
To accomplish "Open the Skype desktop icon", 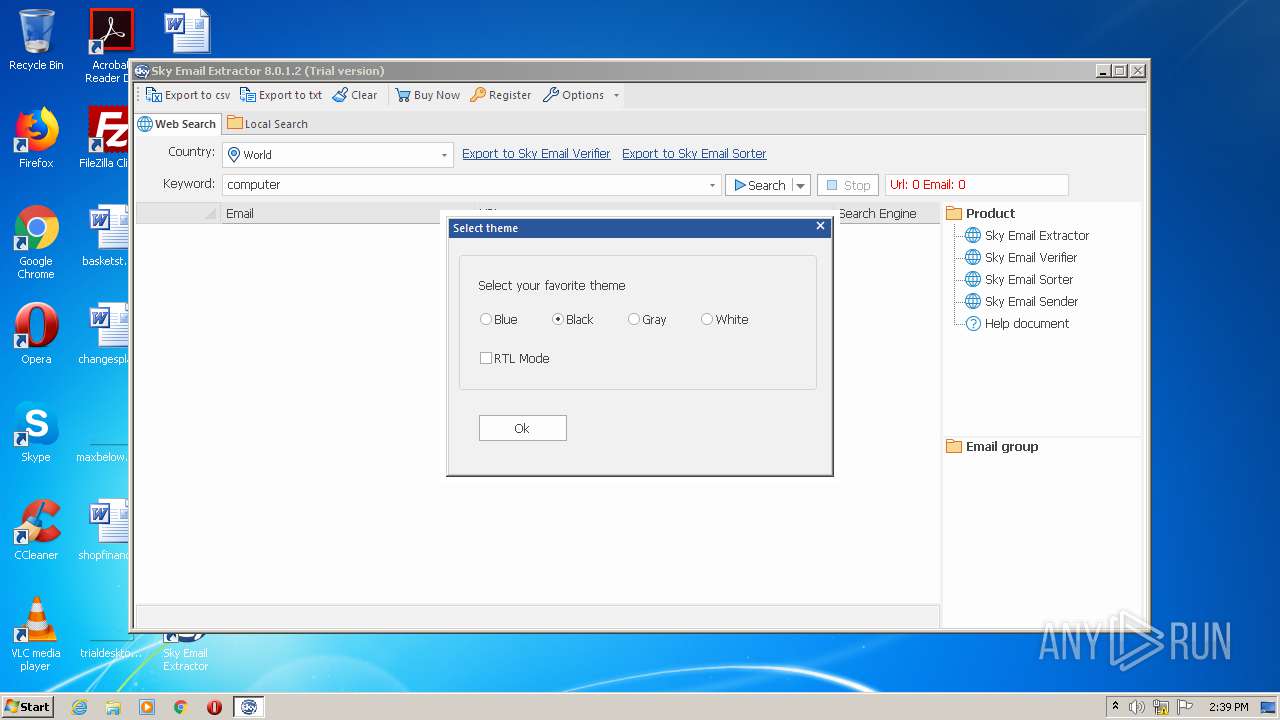I will pos(36,432).
